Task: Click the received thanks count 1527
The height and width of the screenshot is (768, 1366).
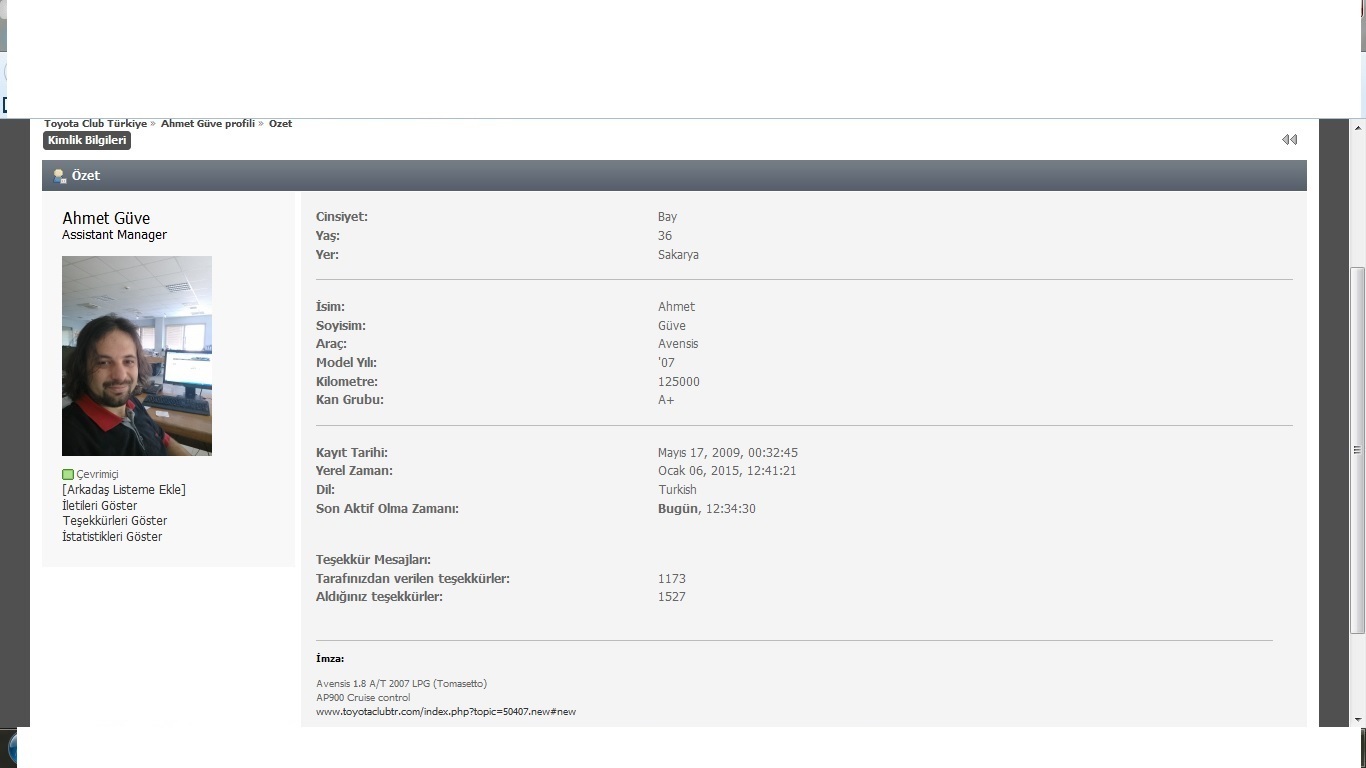Action: point(671,597)
